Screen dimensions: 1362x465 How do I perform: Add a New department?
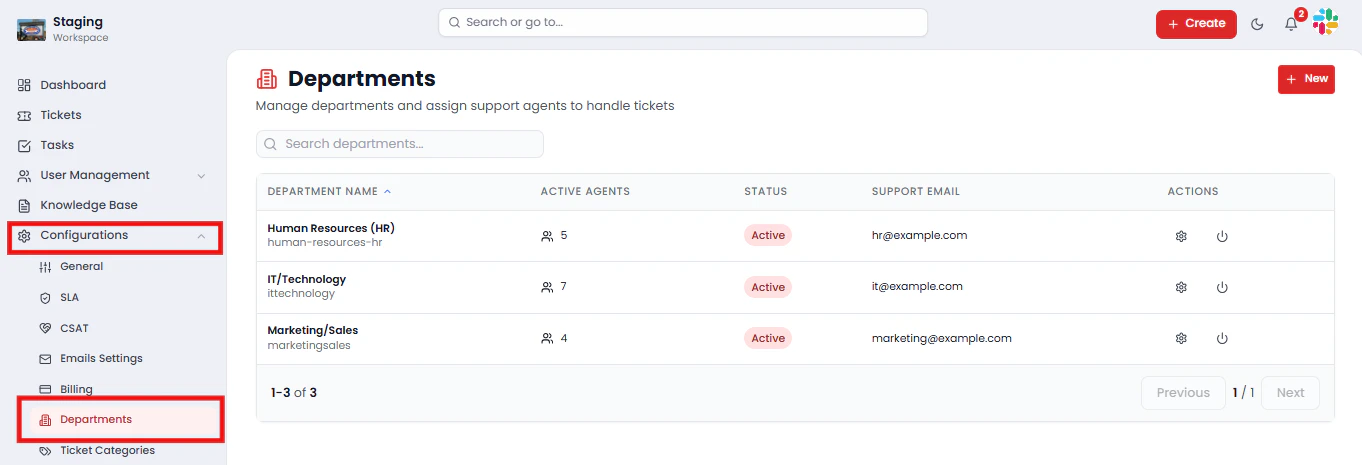click(x=1306, y=79)
